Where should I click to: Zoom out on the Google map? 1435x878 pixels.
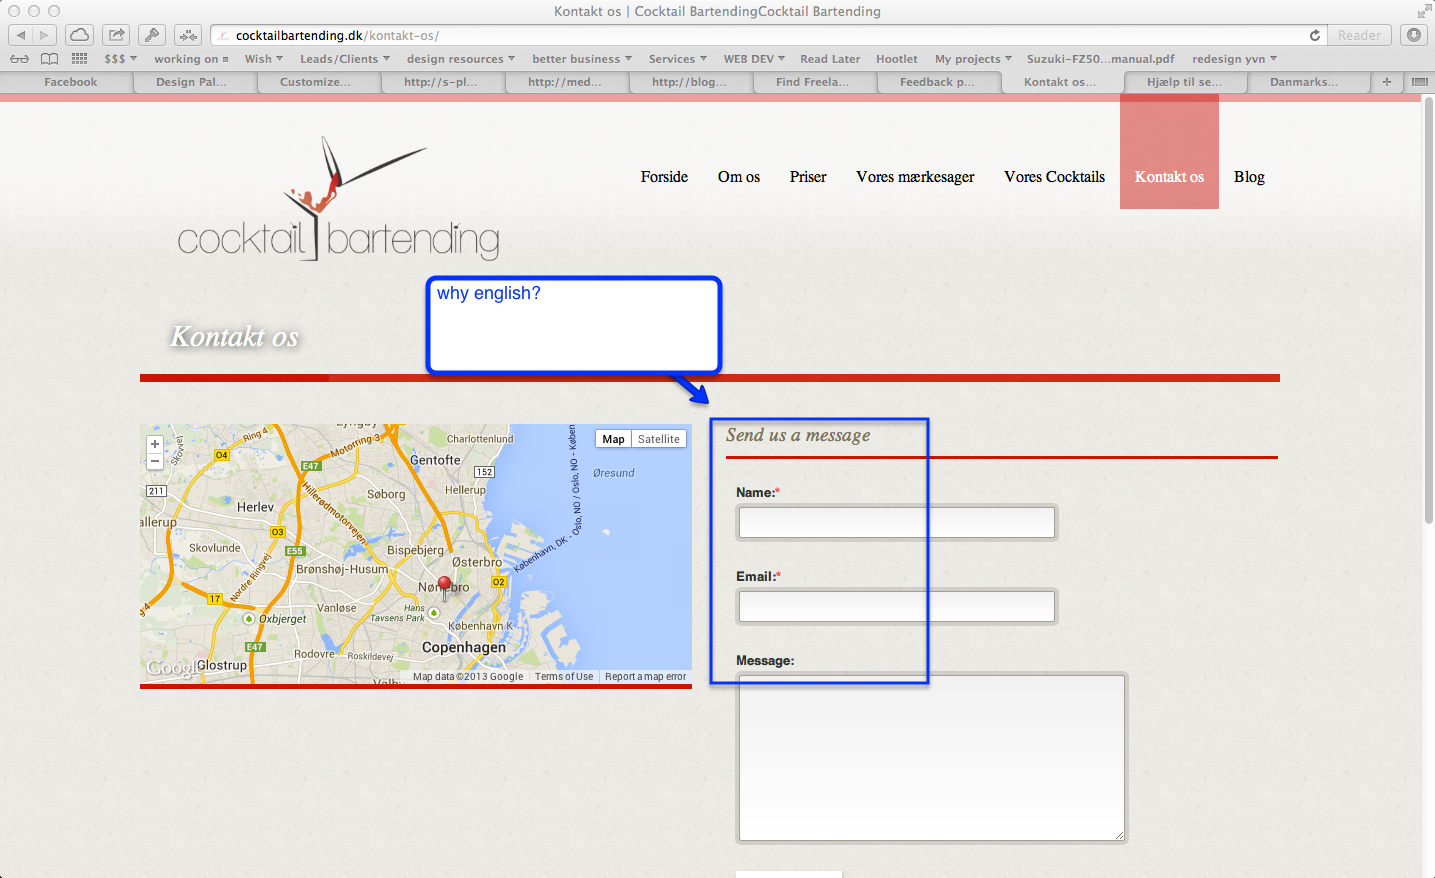tap(155, 461)
